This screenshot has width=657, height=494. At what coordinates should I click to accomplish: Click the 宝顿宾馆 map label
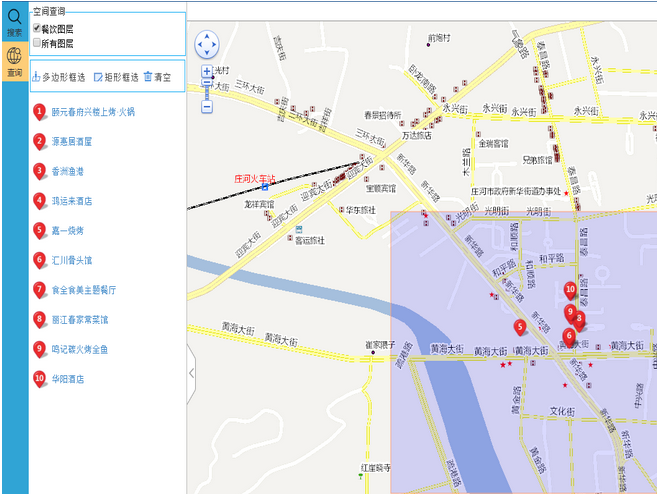[380, 189]
